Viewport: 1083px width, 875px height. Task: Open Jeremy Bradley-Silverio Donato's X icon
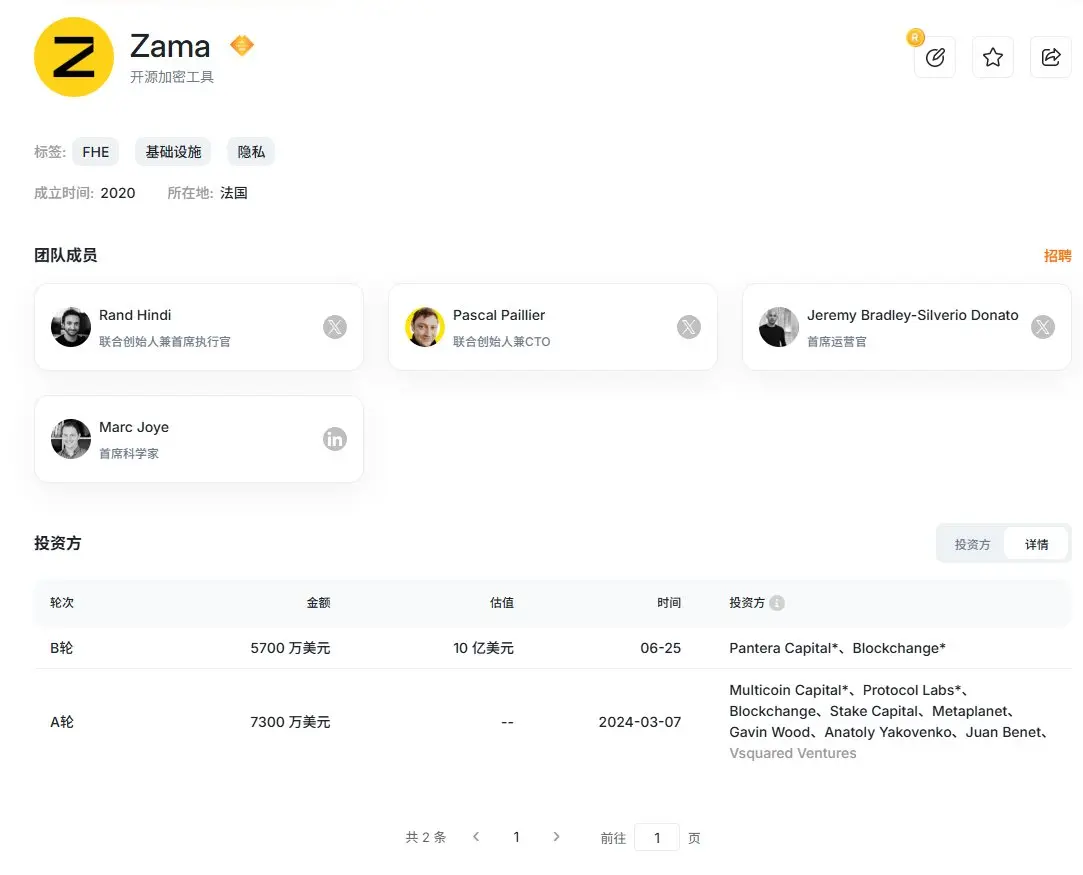click(1043, 327)
